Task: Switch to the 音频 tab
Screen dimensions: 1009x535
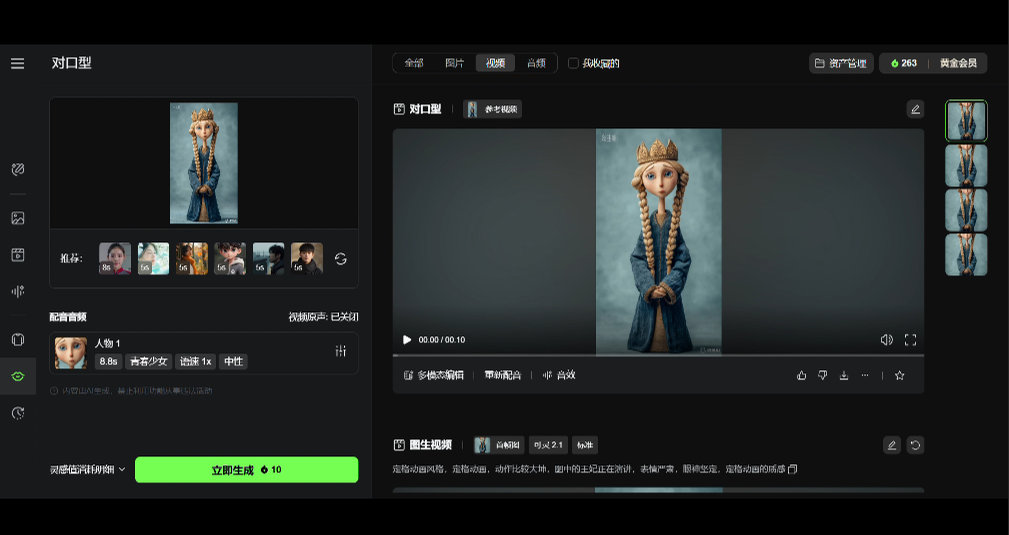Action: 536,63
